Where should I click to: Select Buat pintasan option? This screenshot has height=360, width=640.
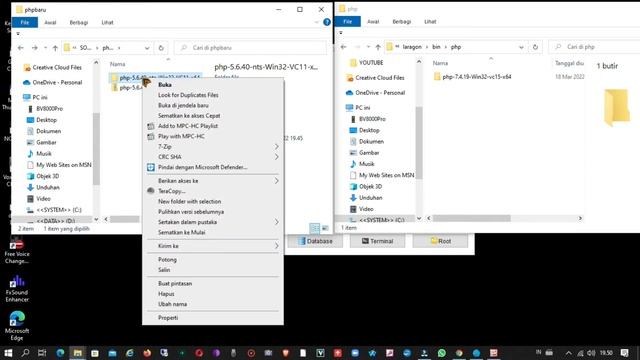tap(175, 283)
